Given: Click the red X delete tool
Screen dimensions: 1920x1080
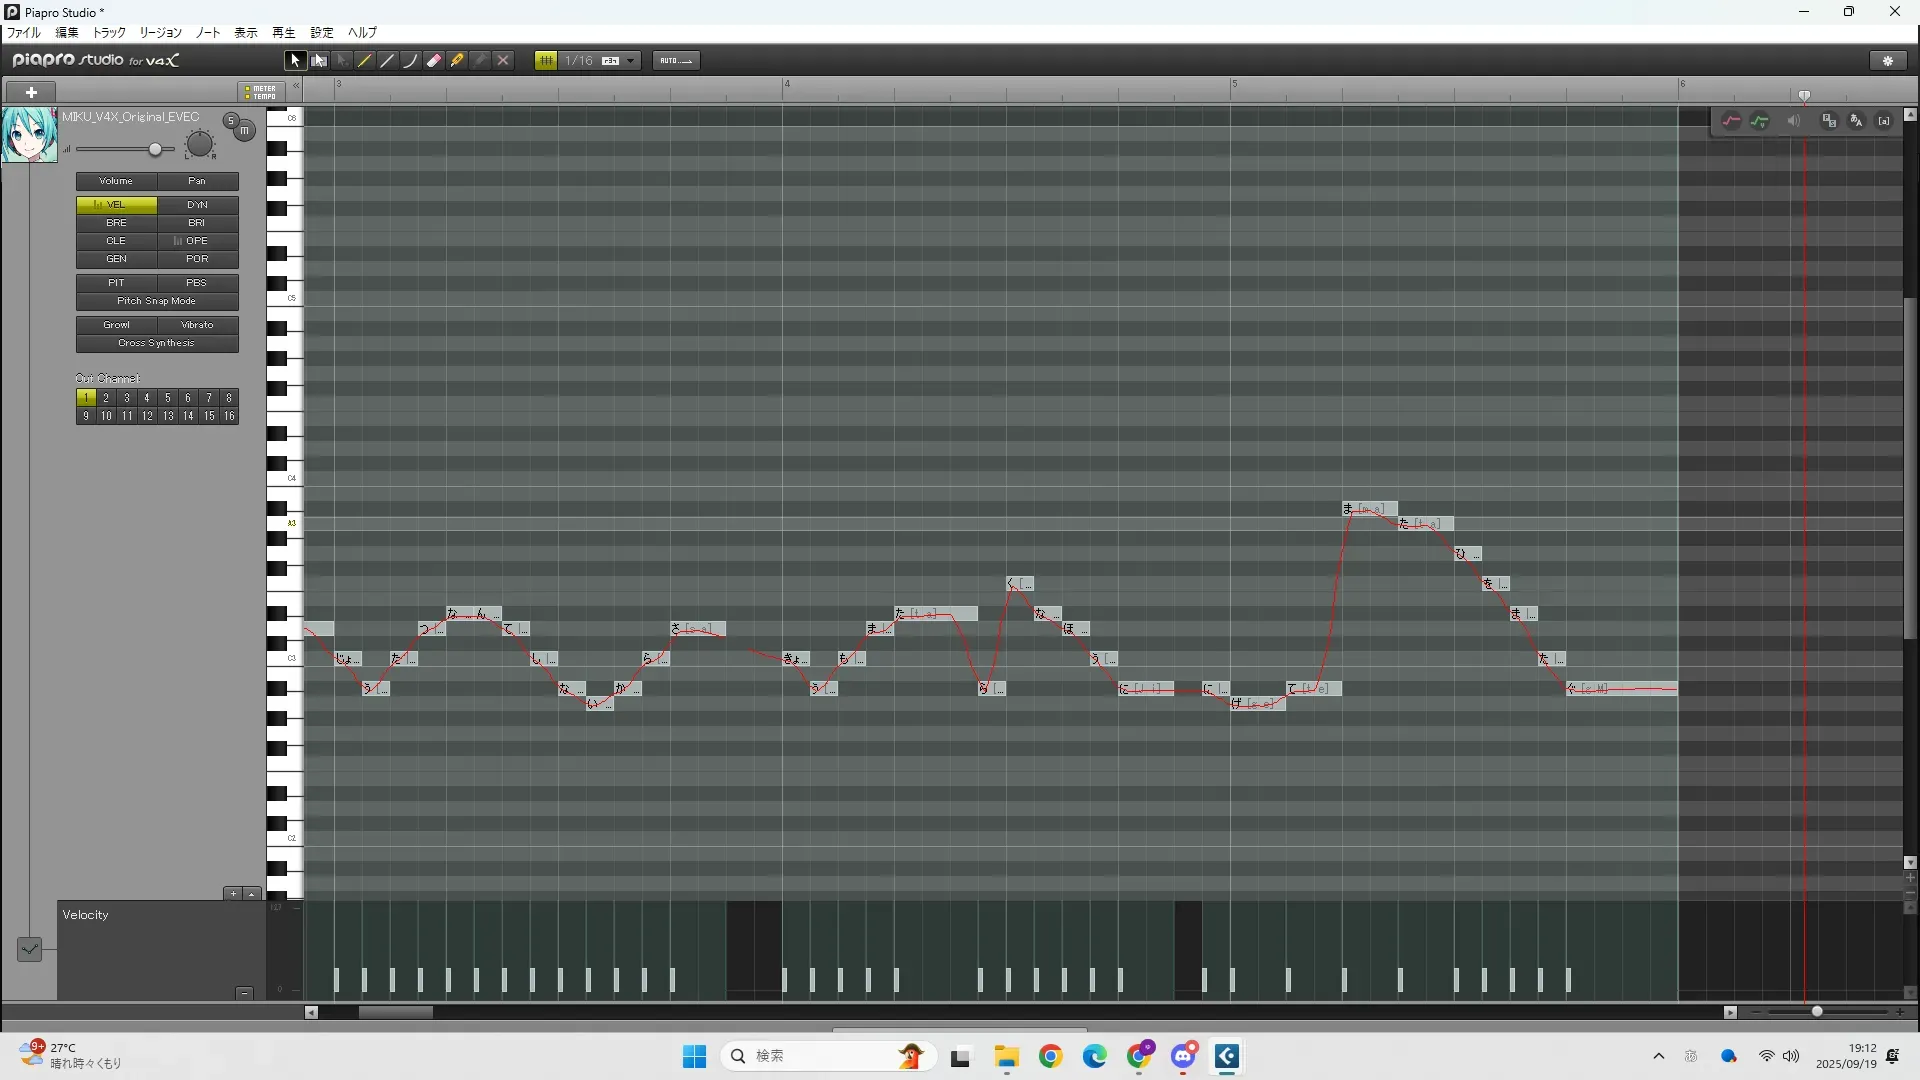Looking at the screenshot, I should (x=503, y=61).
